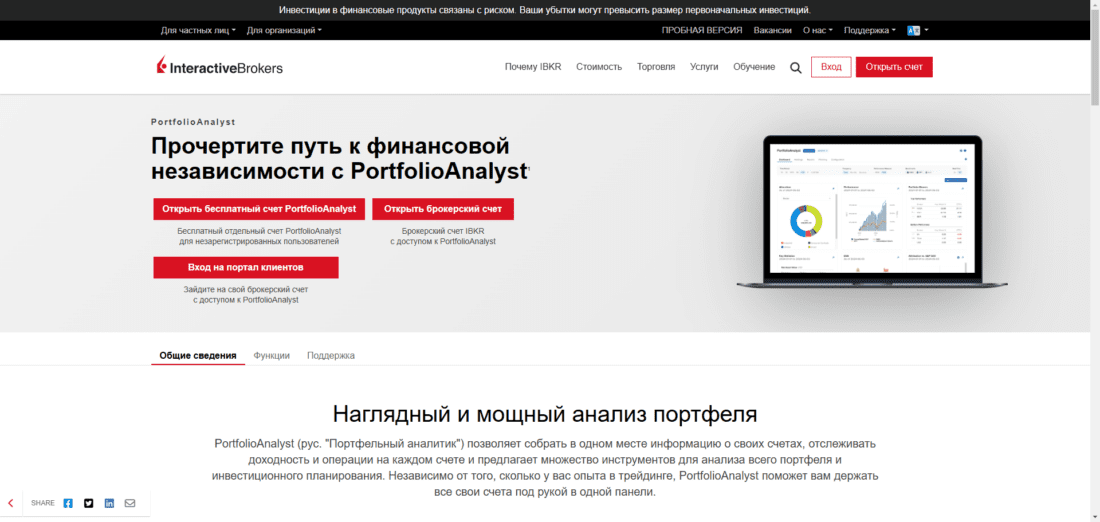Viewport: 1100px width, 522px height.
Task: Click the Вход login button
Action: pos(831,67)
